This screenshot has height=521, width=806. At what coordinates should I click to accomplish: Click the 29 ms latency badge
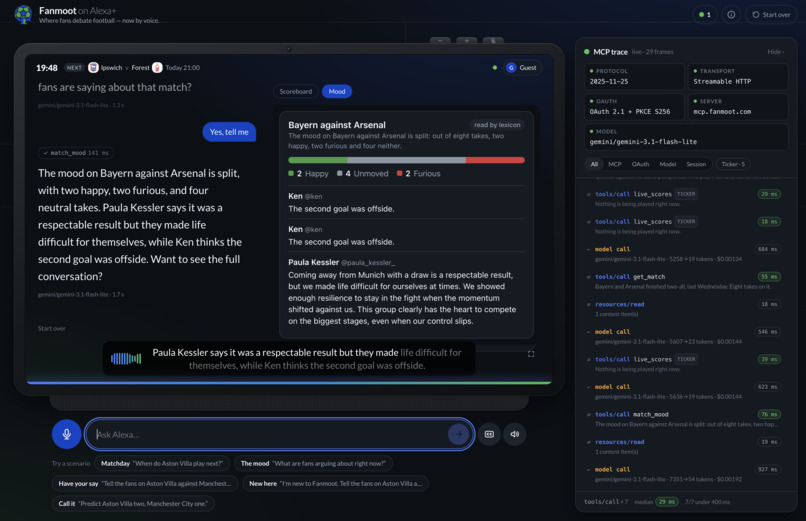[x=769, y=194]
